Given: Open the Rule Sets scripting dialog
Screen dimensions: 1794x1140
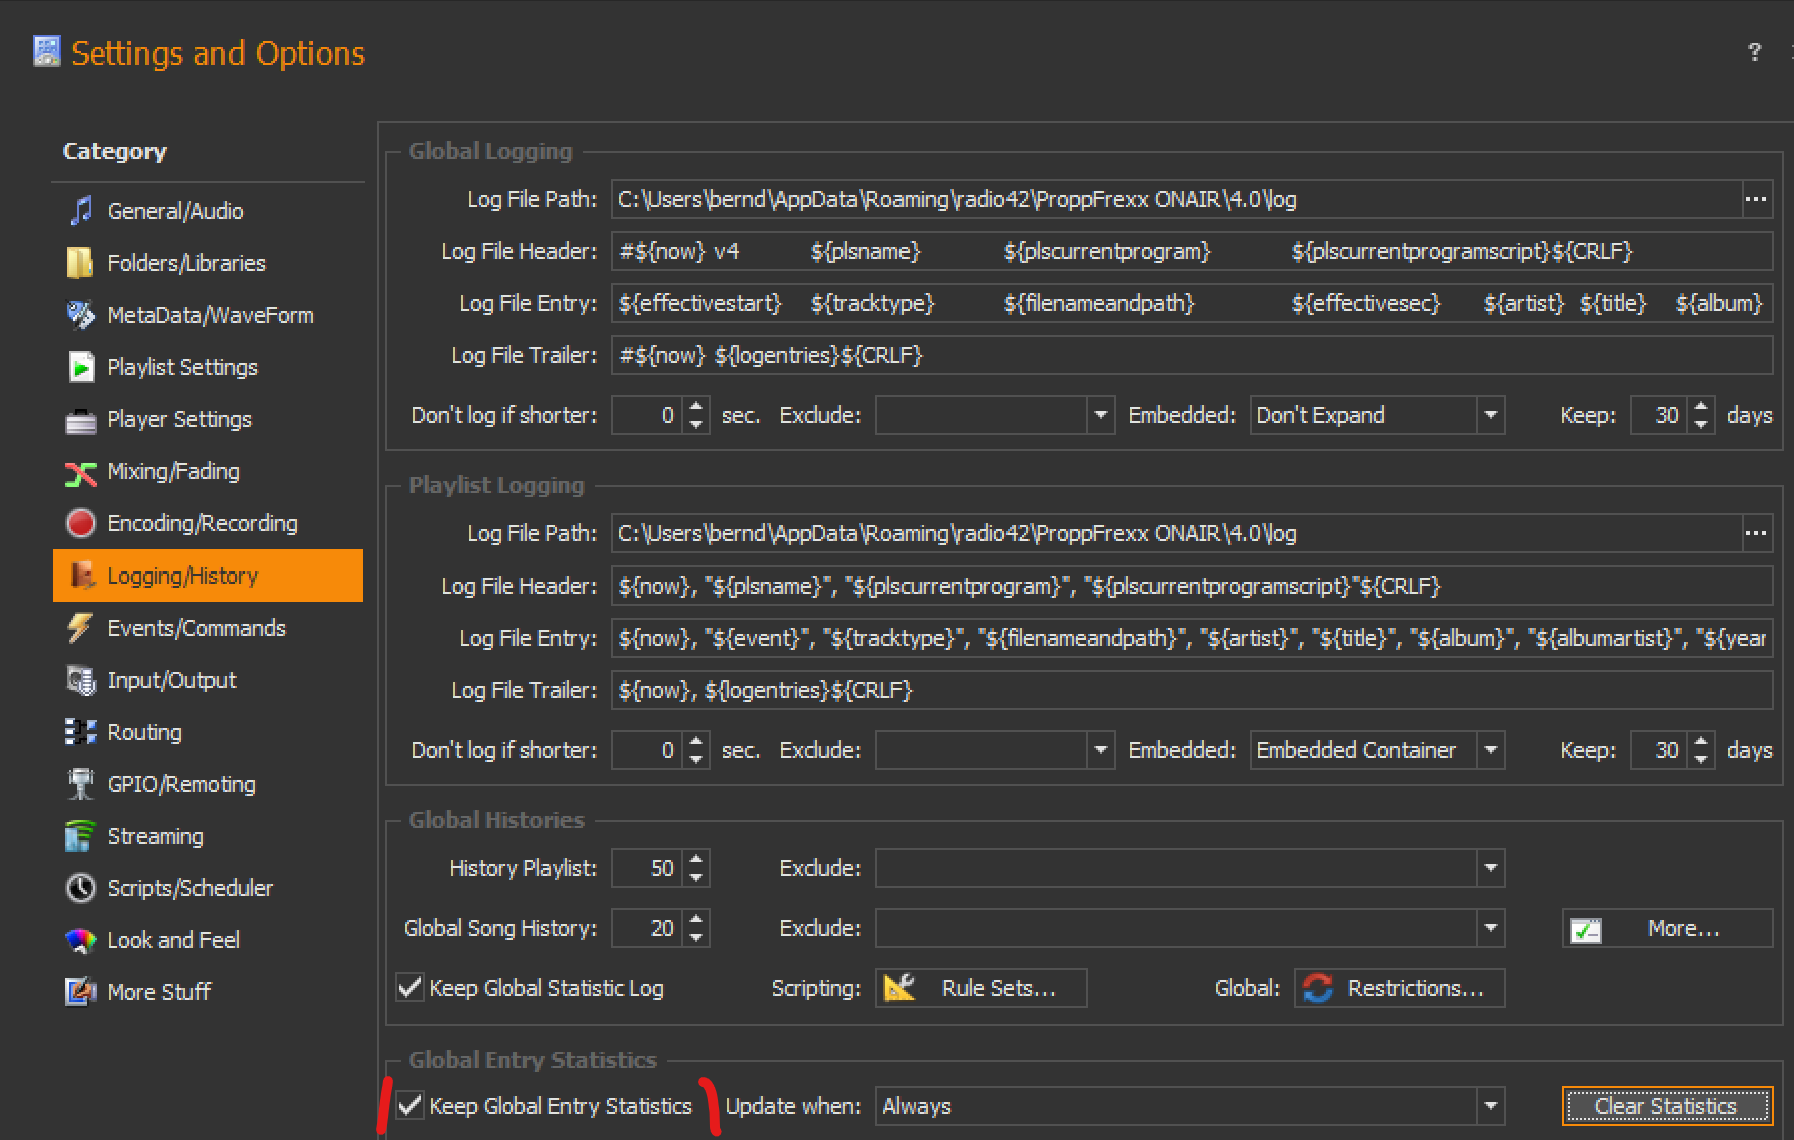Looking at the screenshot, I should pos(981,988).
